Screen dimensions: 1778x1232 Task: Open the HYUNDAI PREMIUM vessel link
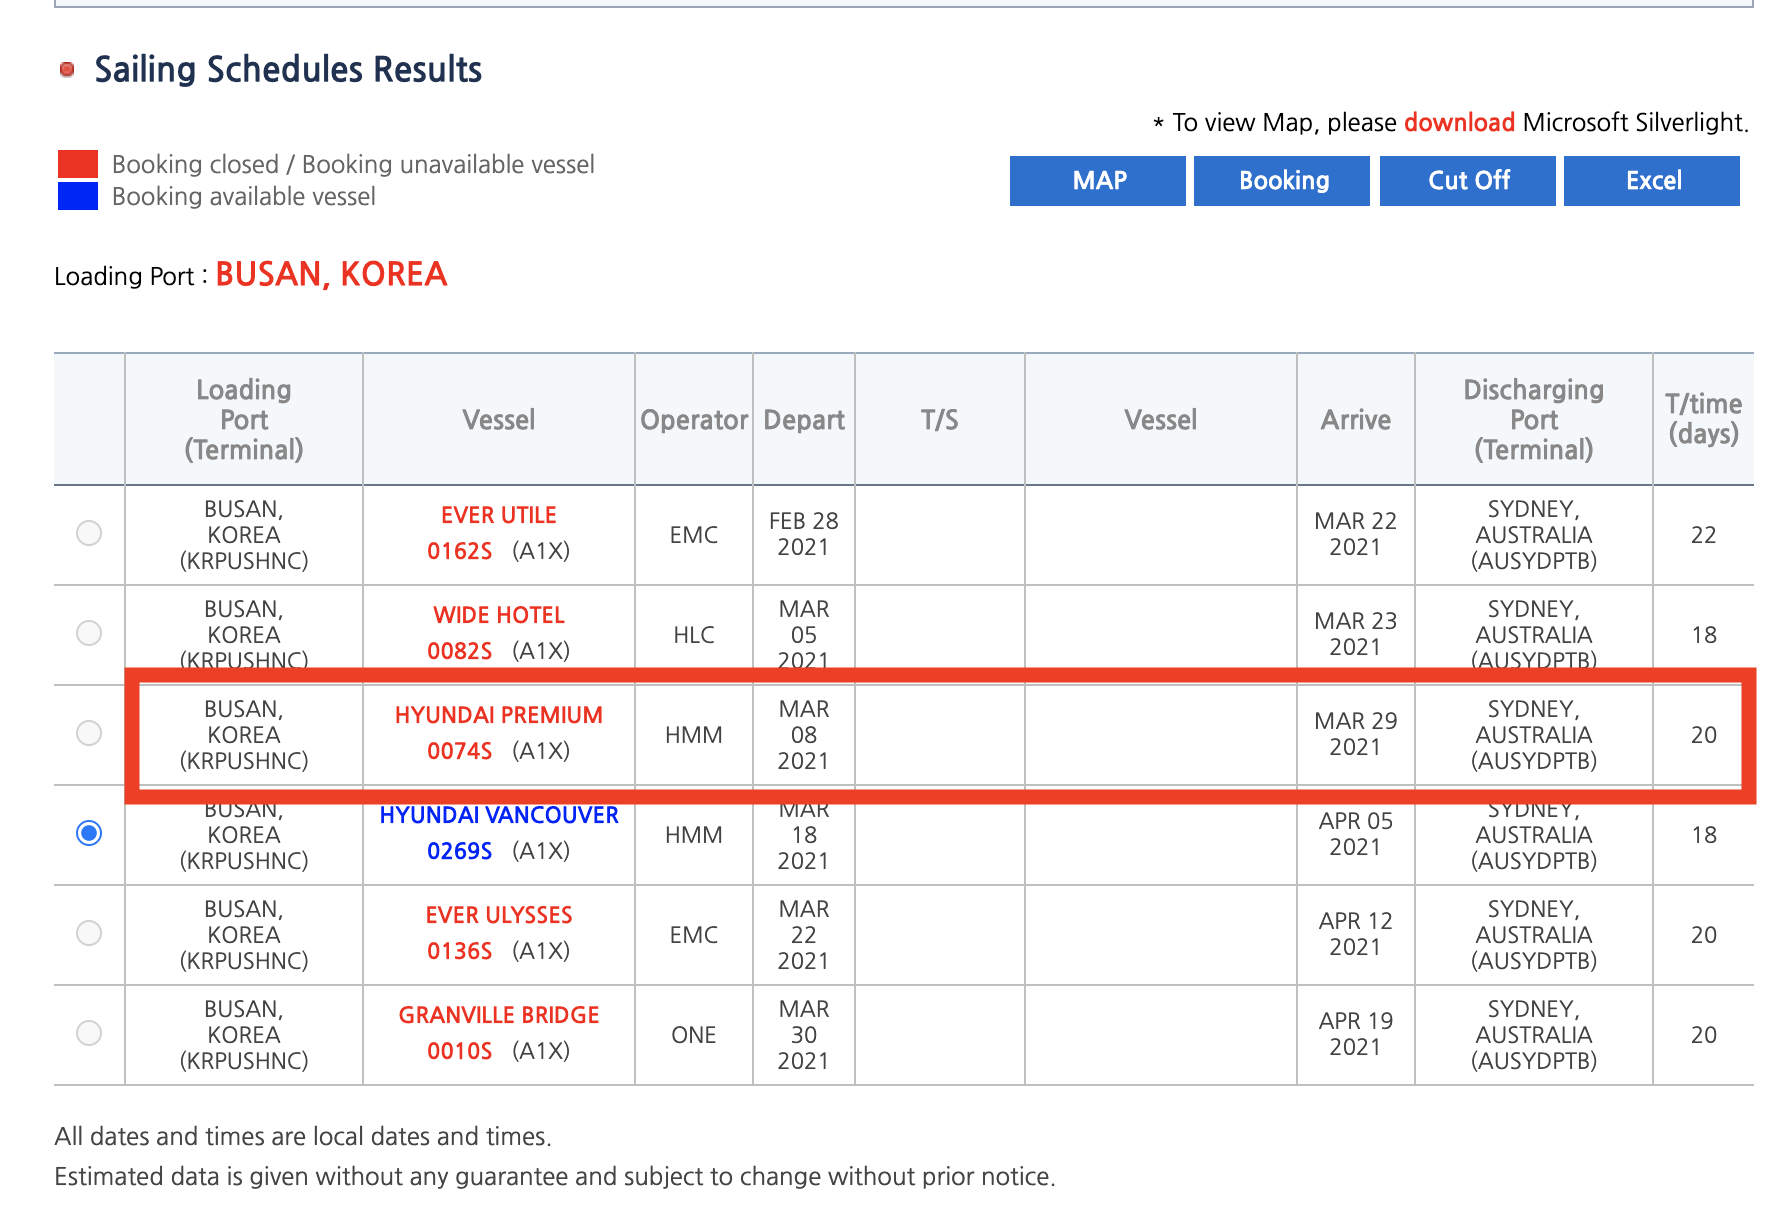tap(499, 715)
